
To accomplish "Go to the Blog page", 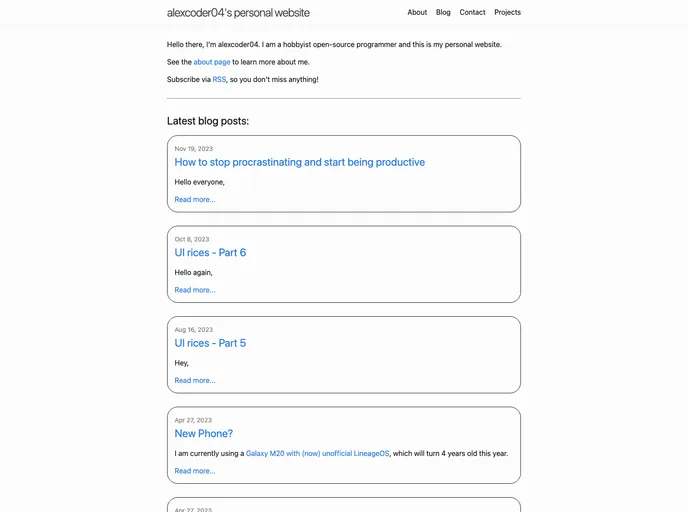I will (443, 13).
